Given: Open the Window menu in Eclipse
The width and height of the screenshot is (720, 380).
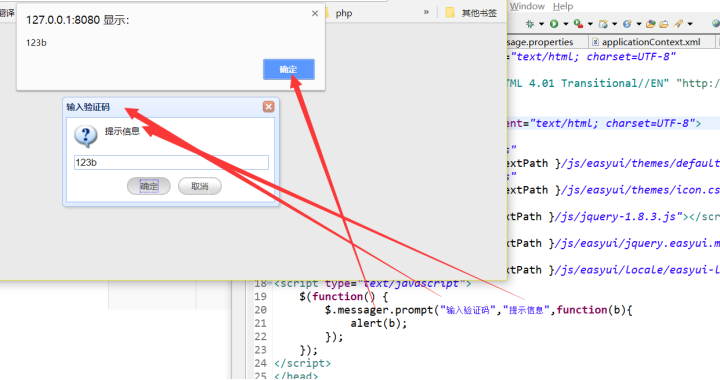Looking at the screenshot, I should 527,6.
